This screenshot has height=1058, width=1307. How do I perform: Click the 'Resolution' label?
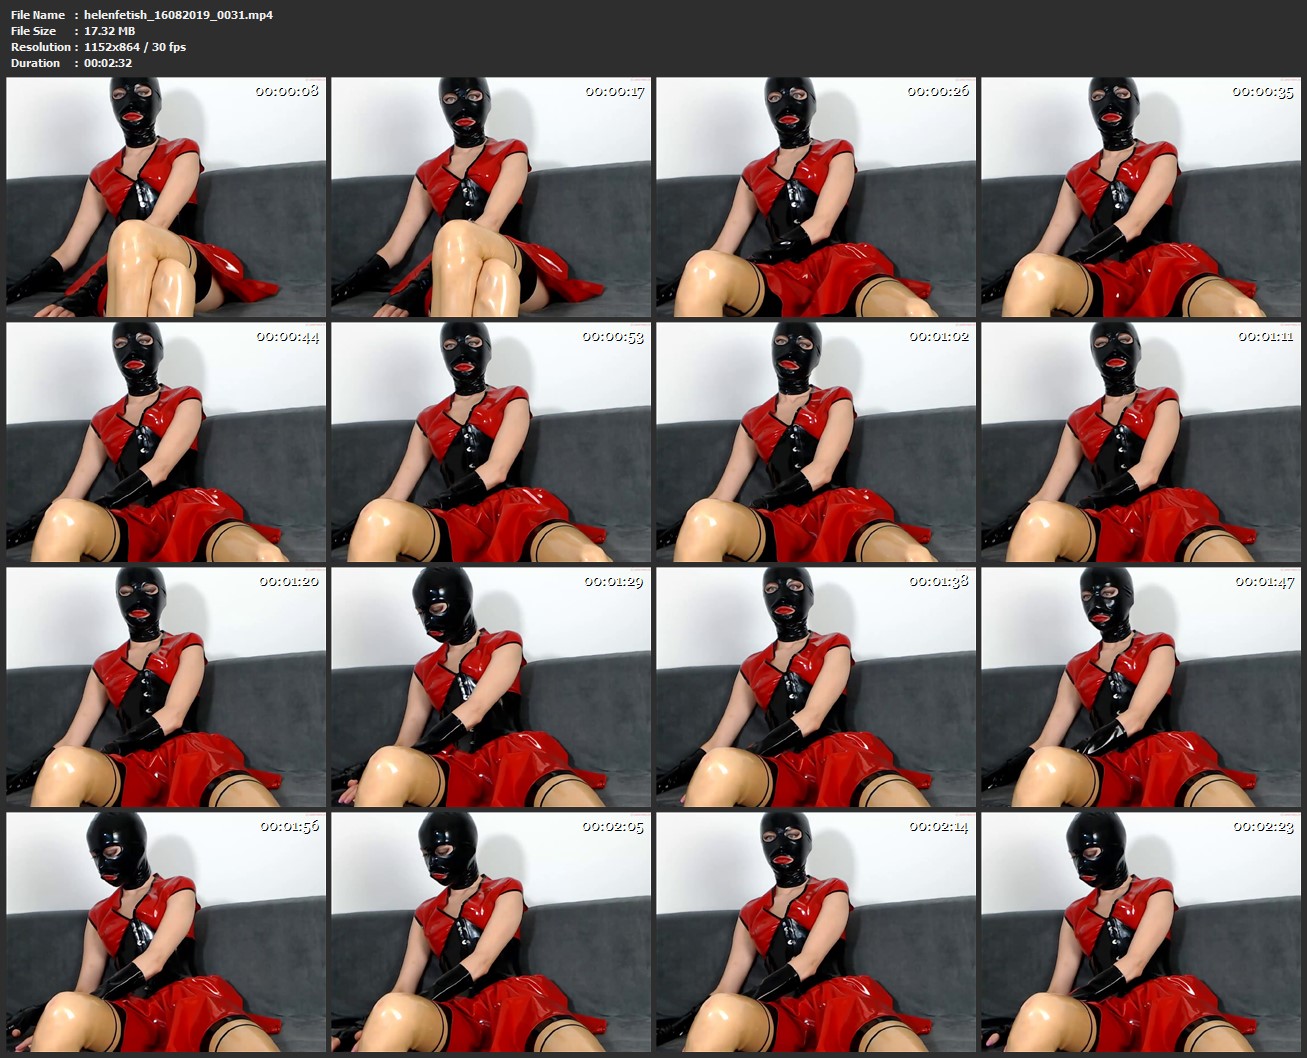coord(41,47)
